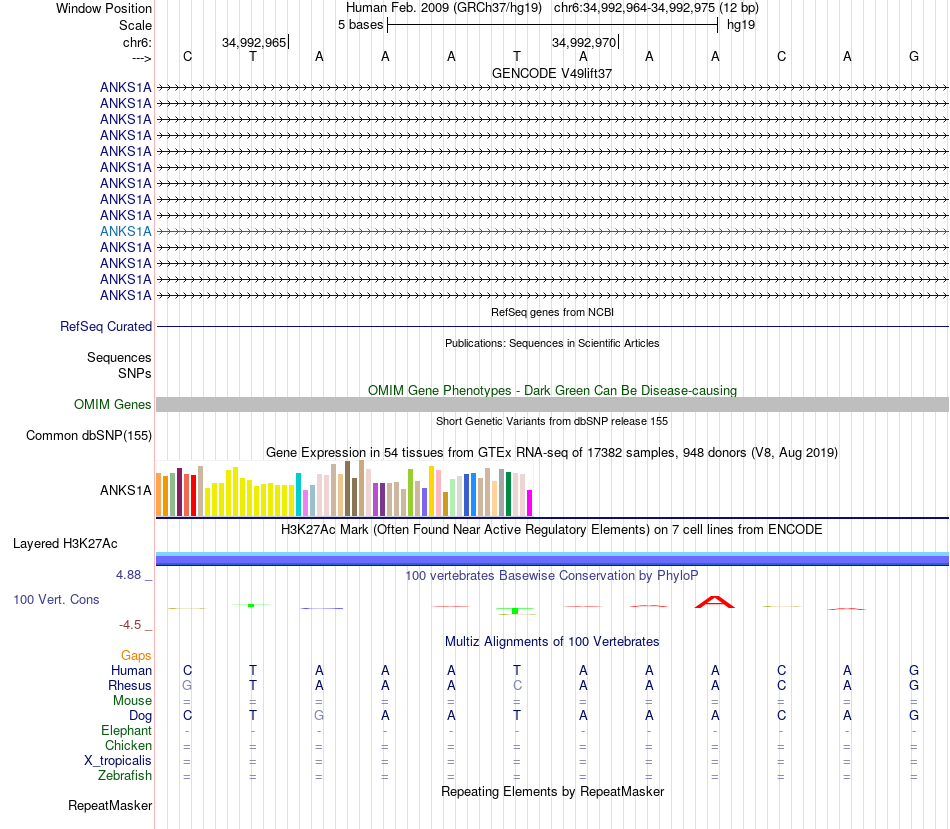Select the Layered H3K27Ac label

(65, 544)
